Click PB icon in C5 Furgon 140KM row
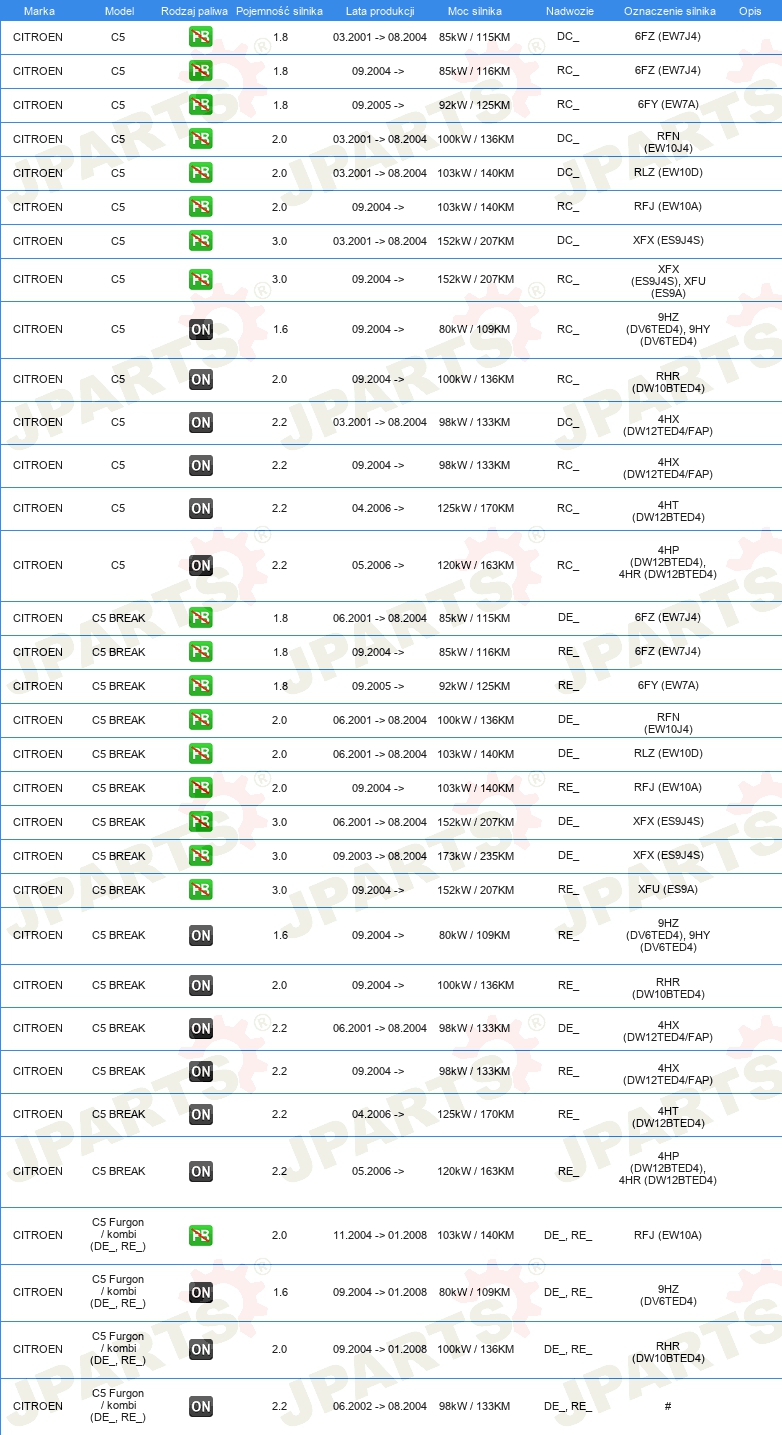The height and width of the screenshot is (1435, 782). pos(200,1236)
